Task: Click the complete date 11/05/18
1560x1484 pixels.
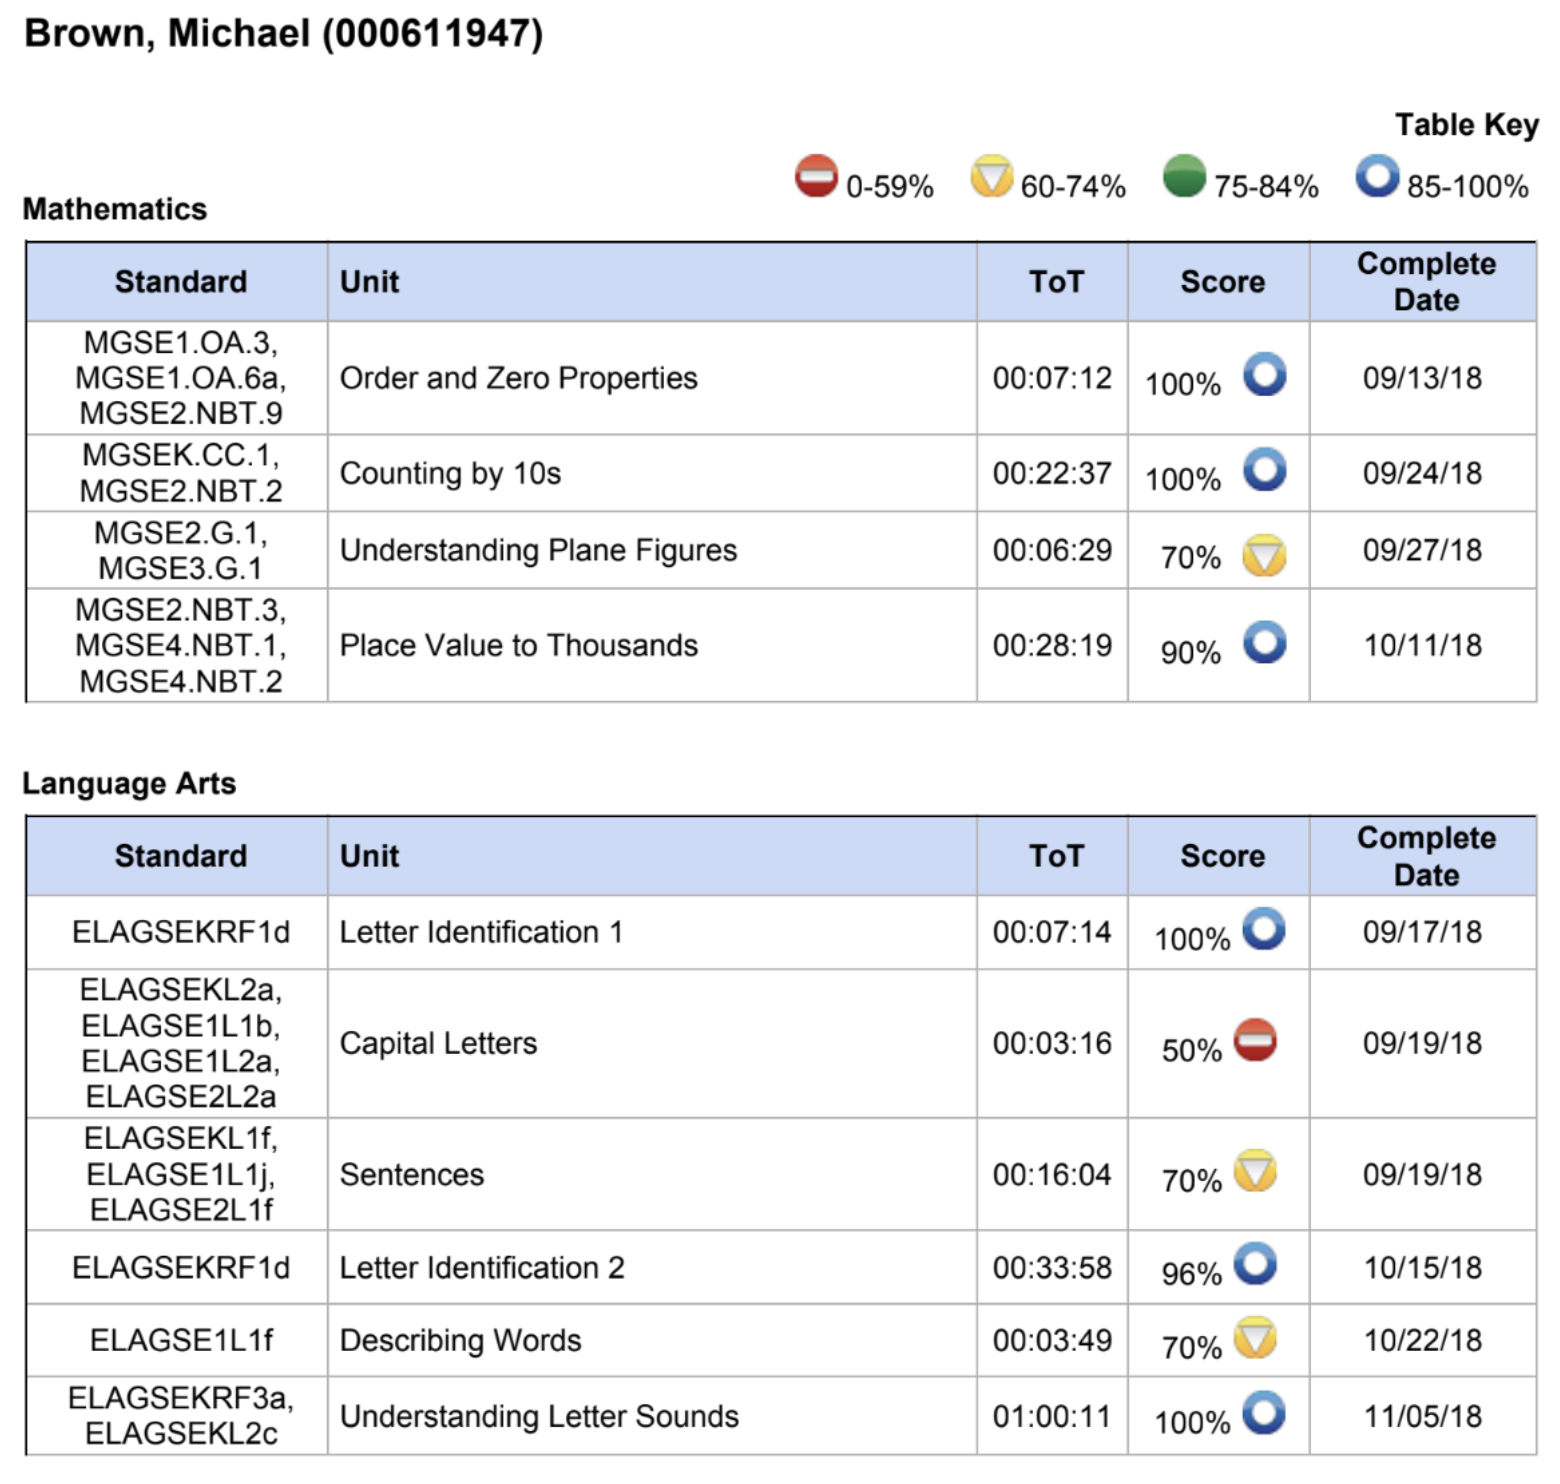Action: pos(1423,1416)
